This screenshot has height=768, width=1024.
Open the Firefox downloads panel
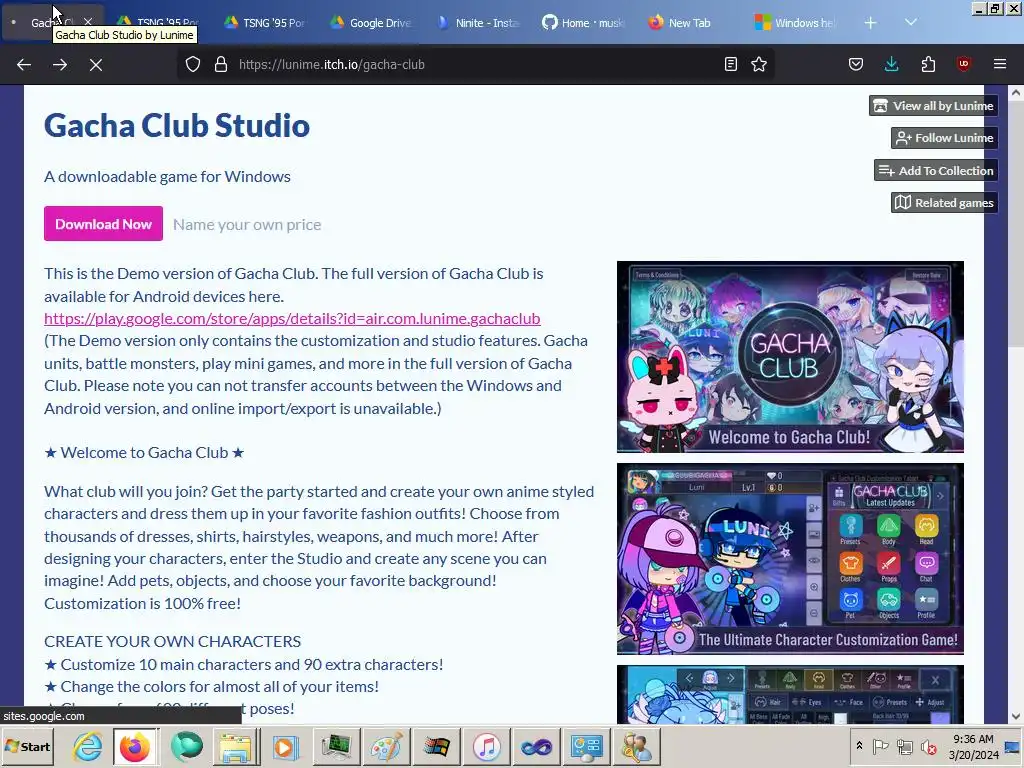pos(891,65)
